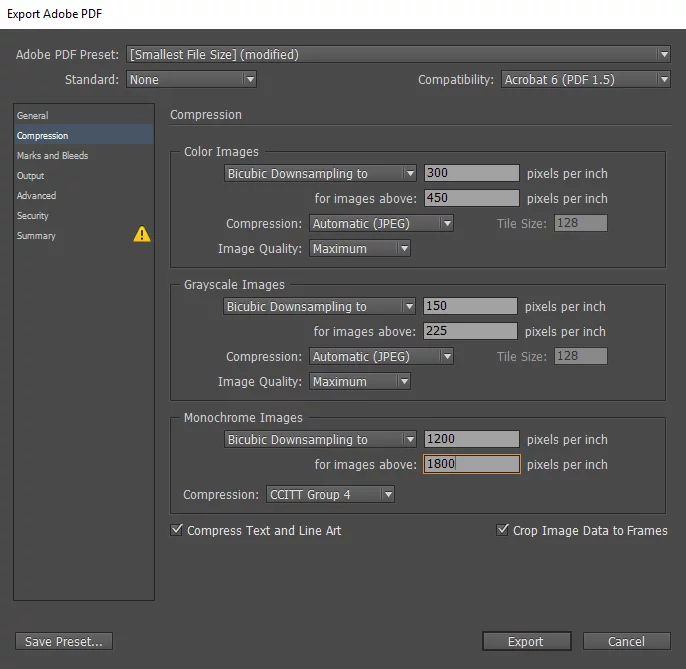Switch to the General section
This screenshot has width=686, height=669.
point(84,116)
